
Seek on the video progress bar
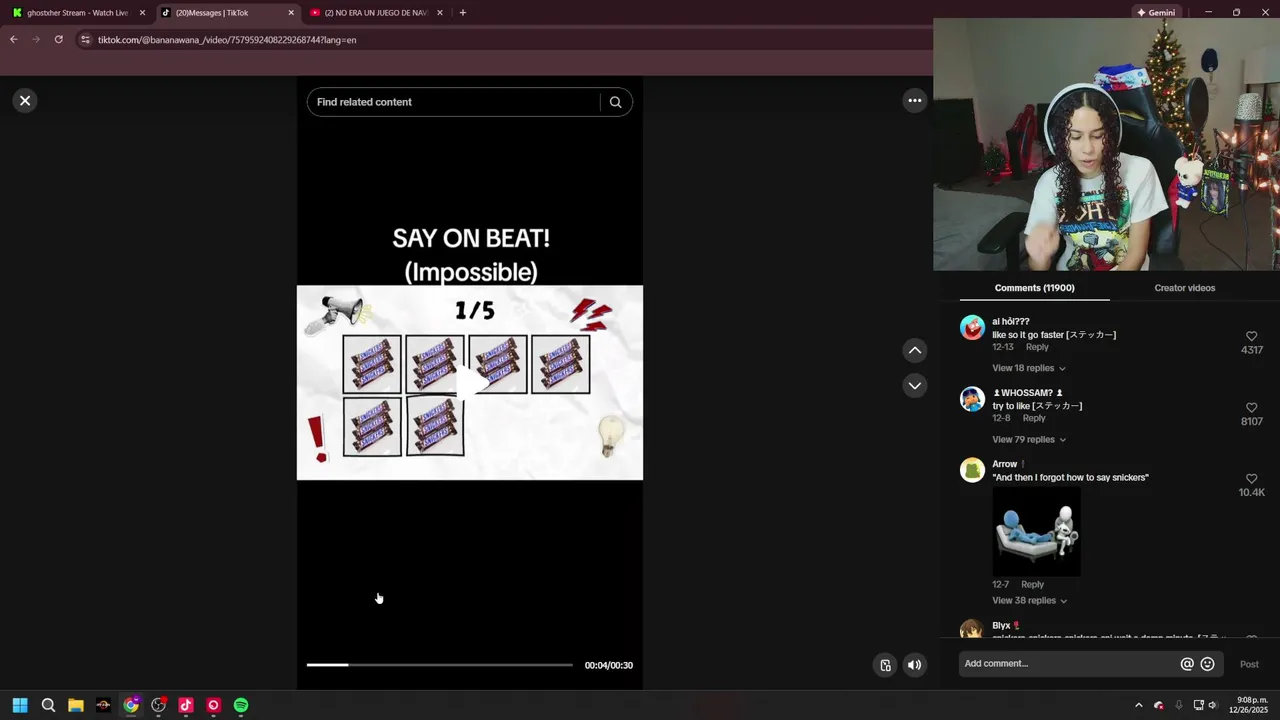coord(439,665)
